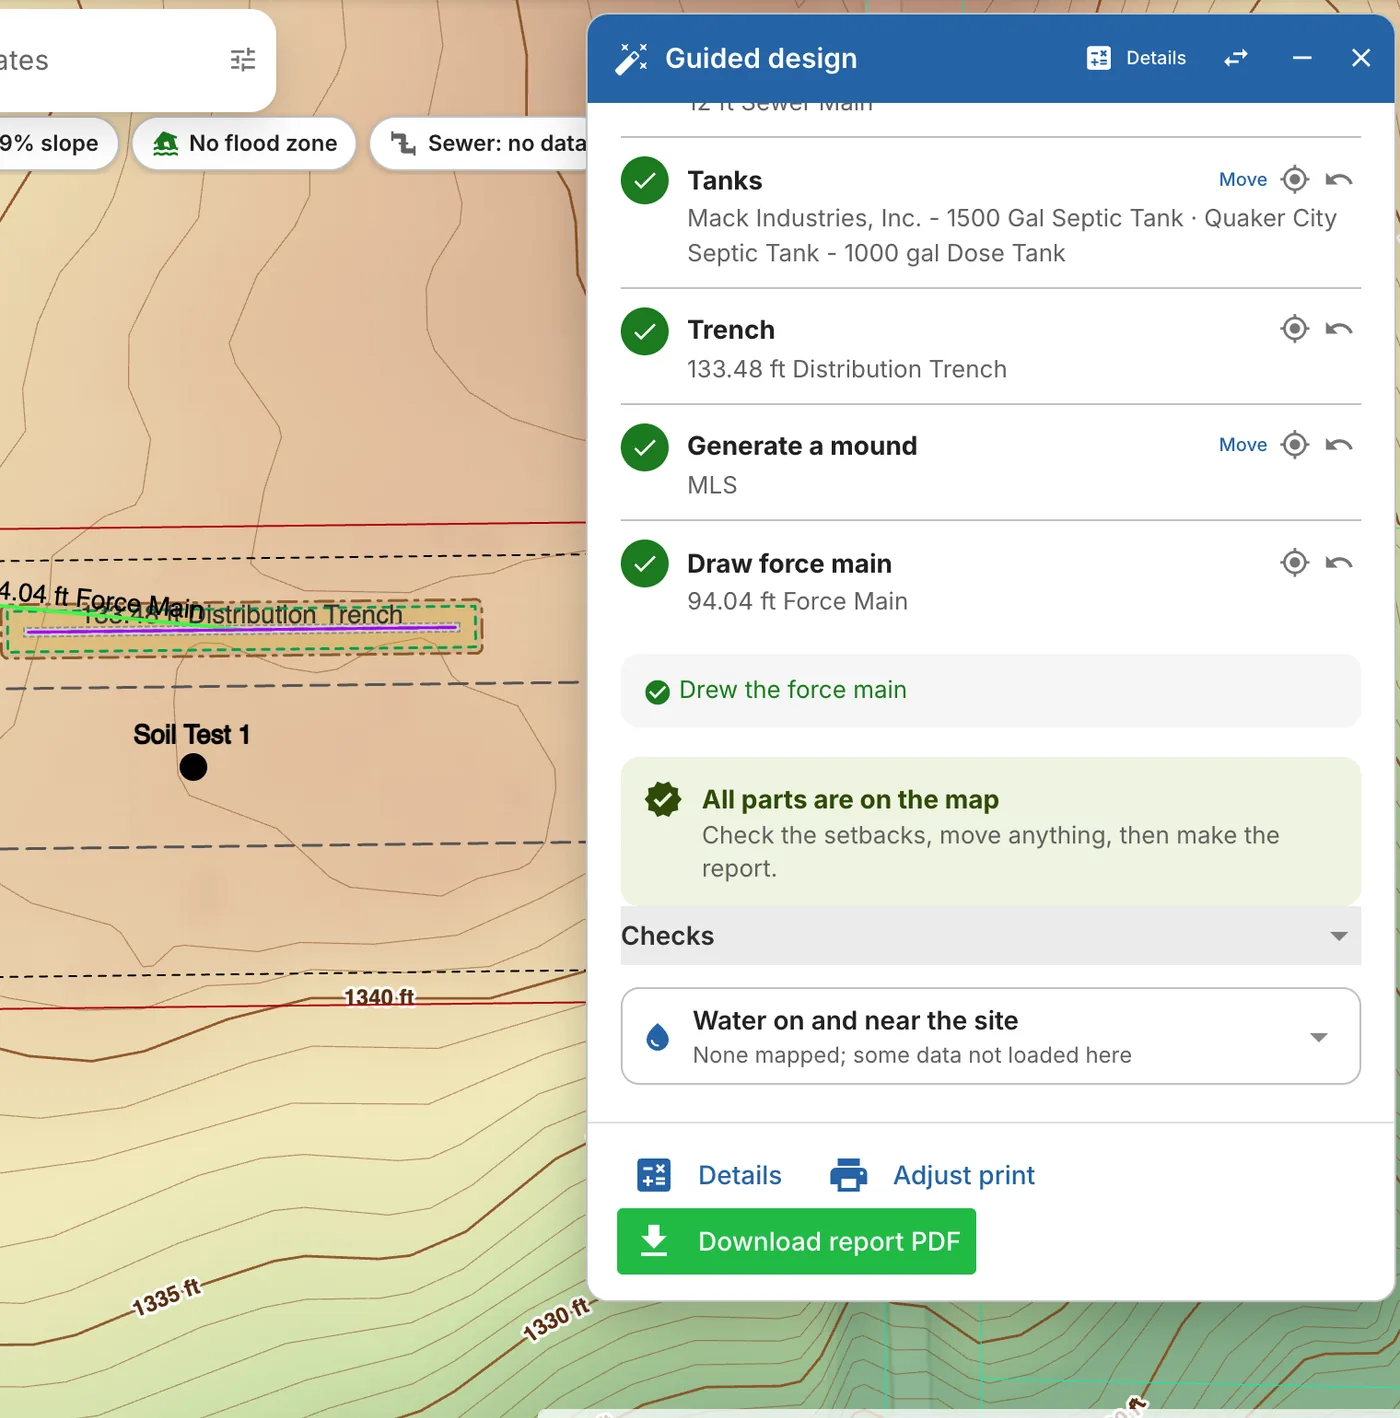The image size is (1400, 1418).
Task: Locate the mound with target icon
Action: [x=1295, y=445]
